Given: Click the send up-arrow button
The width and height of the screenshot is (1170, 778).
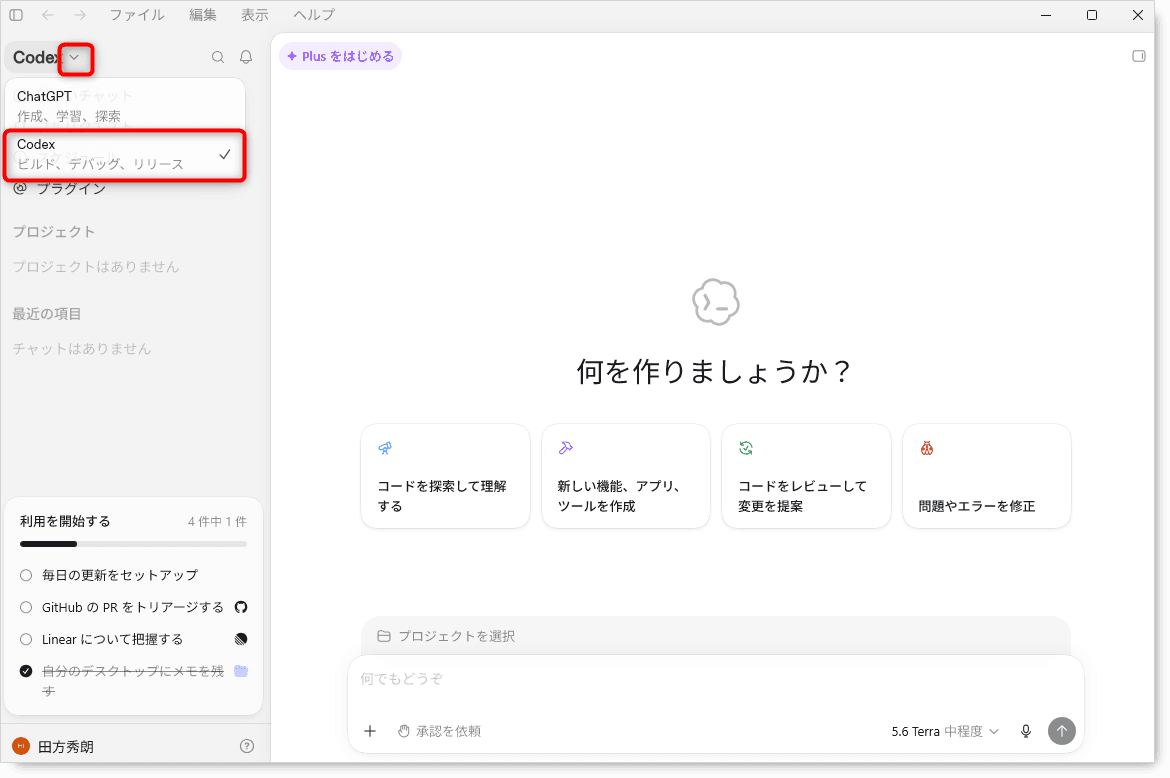Looking at the screenshot, I should (x=1062, y=731).
